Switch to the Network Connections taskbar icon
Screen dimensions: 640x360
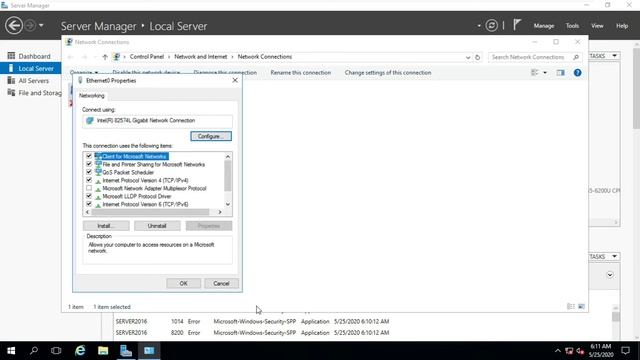click(149, 351)
